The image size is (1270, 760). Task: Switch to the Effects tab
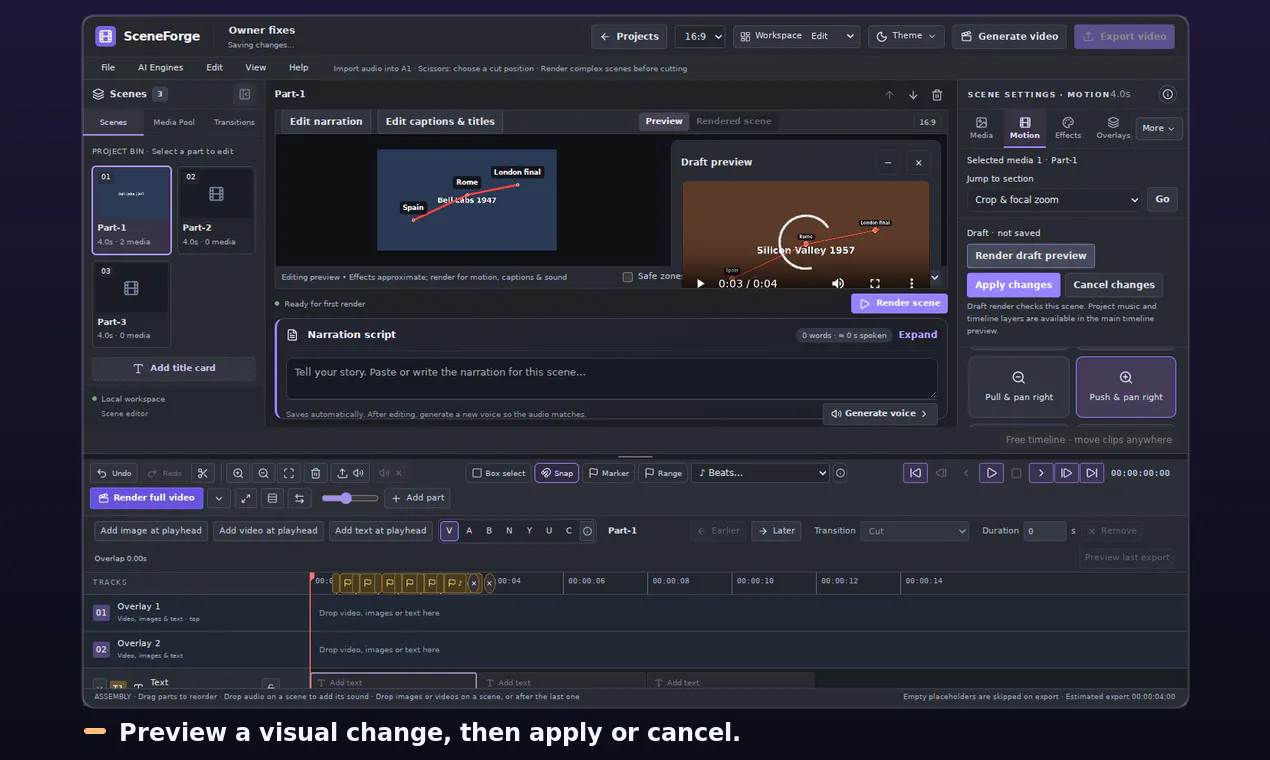click(1068, 128)
